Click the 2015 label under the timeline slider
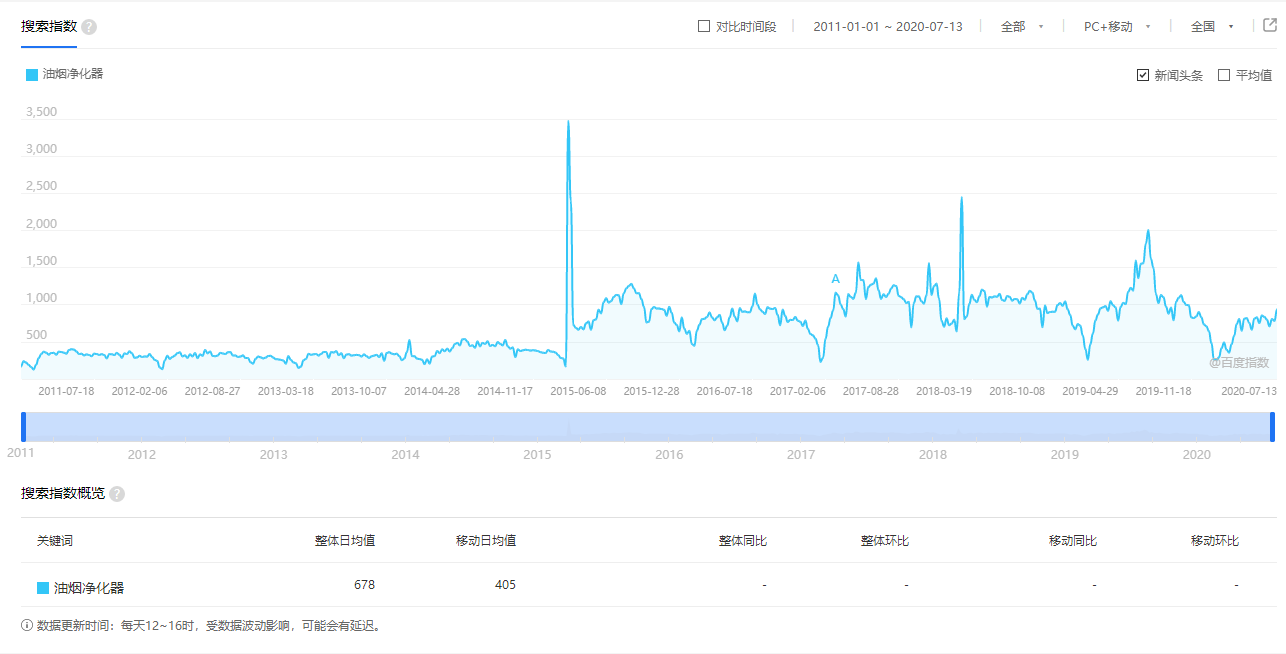Viewport: 1286px width, 654px height. coord(537,454)
